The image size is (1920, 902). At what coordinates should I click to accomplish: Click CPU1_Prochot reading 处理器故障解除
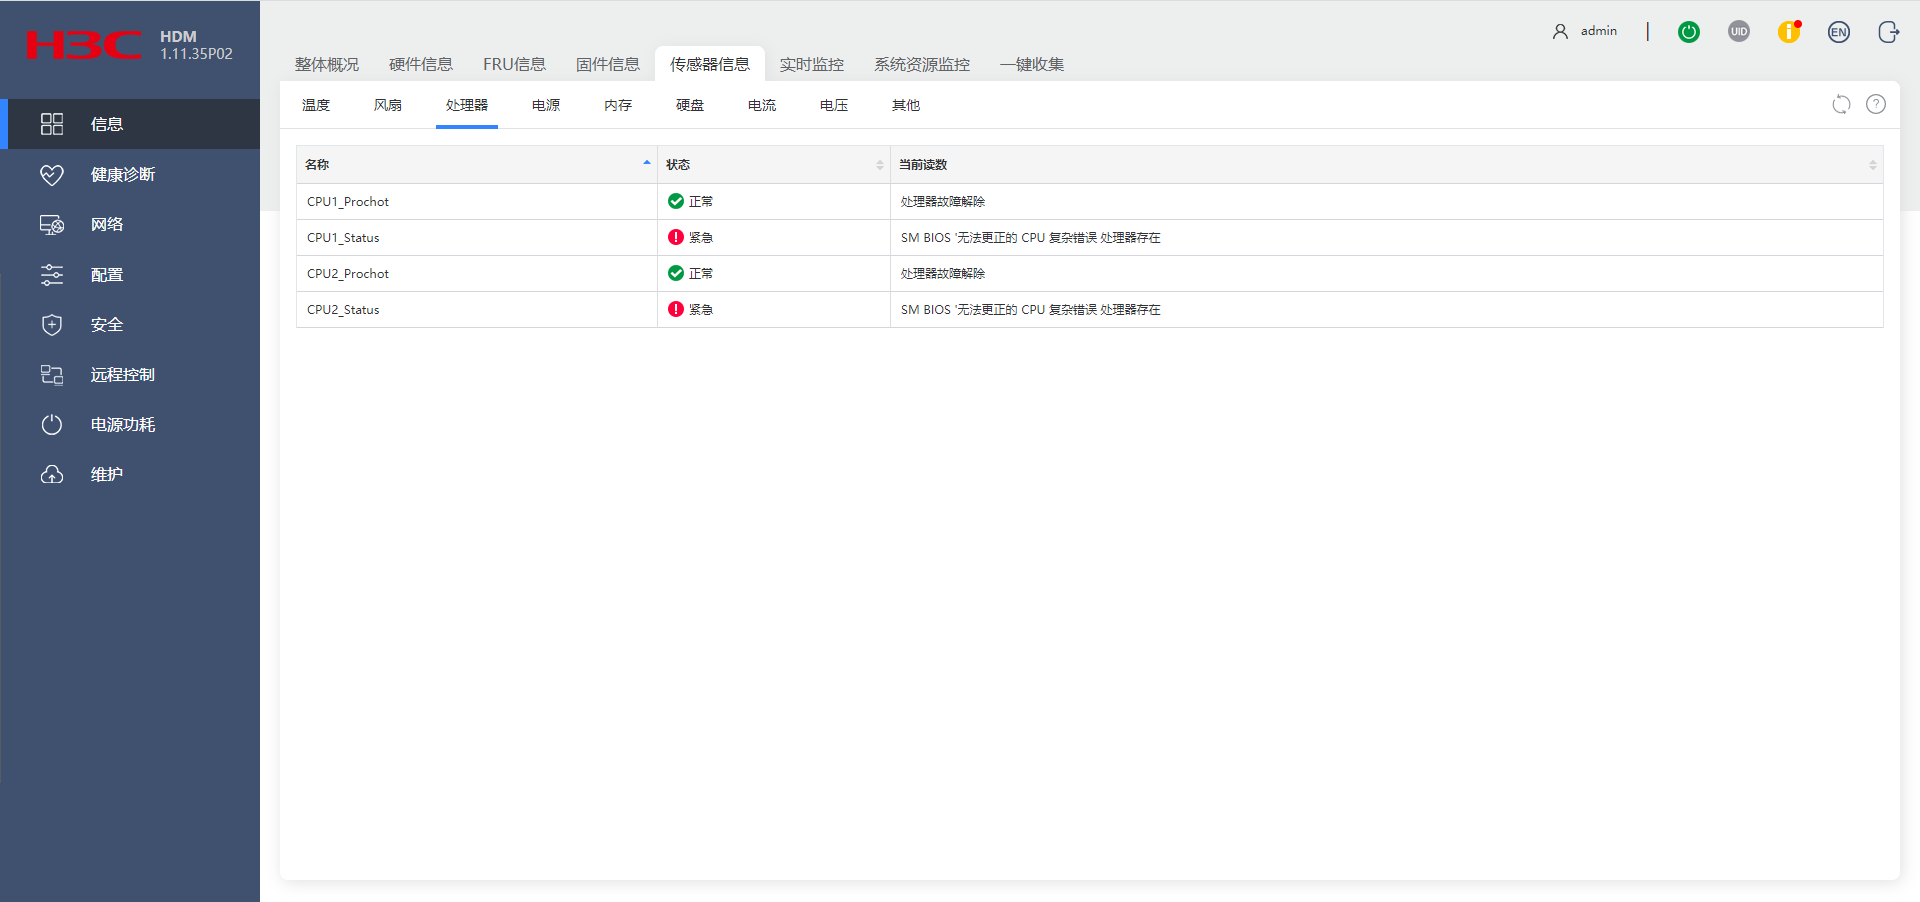943,201
